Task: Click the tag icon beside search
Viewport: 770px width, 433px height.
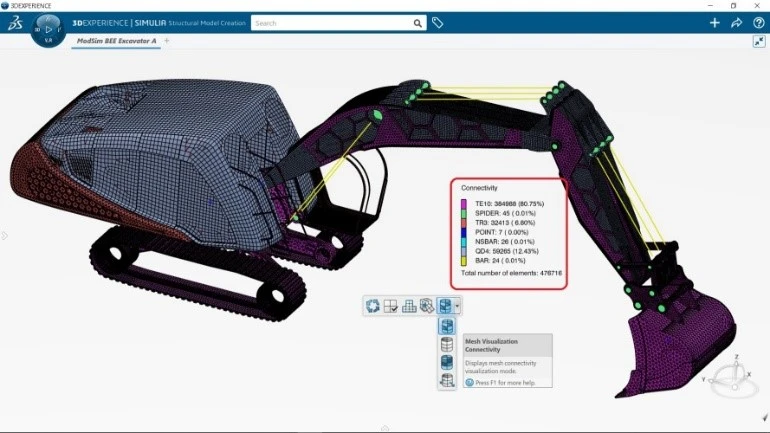Action: [x=438, y=23]
